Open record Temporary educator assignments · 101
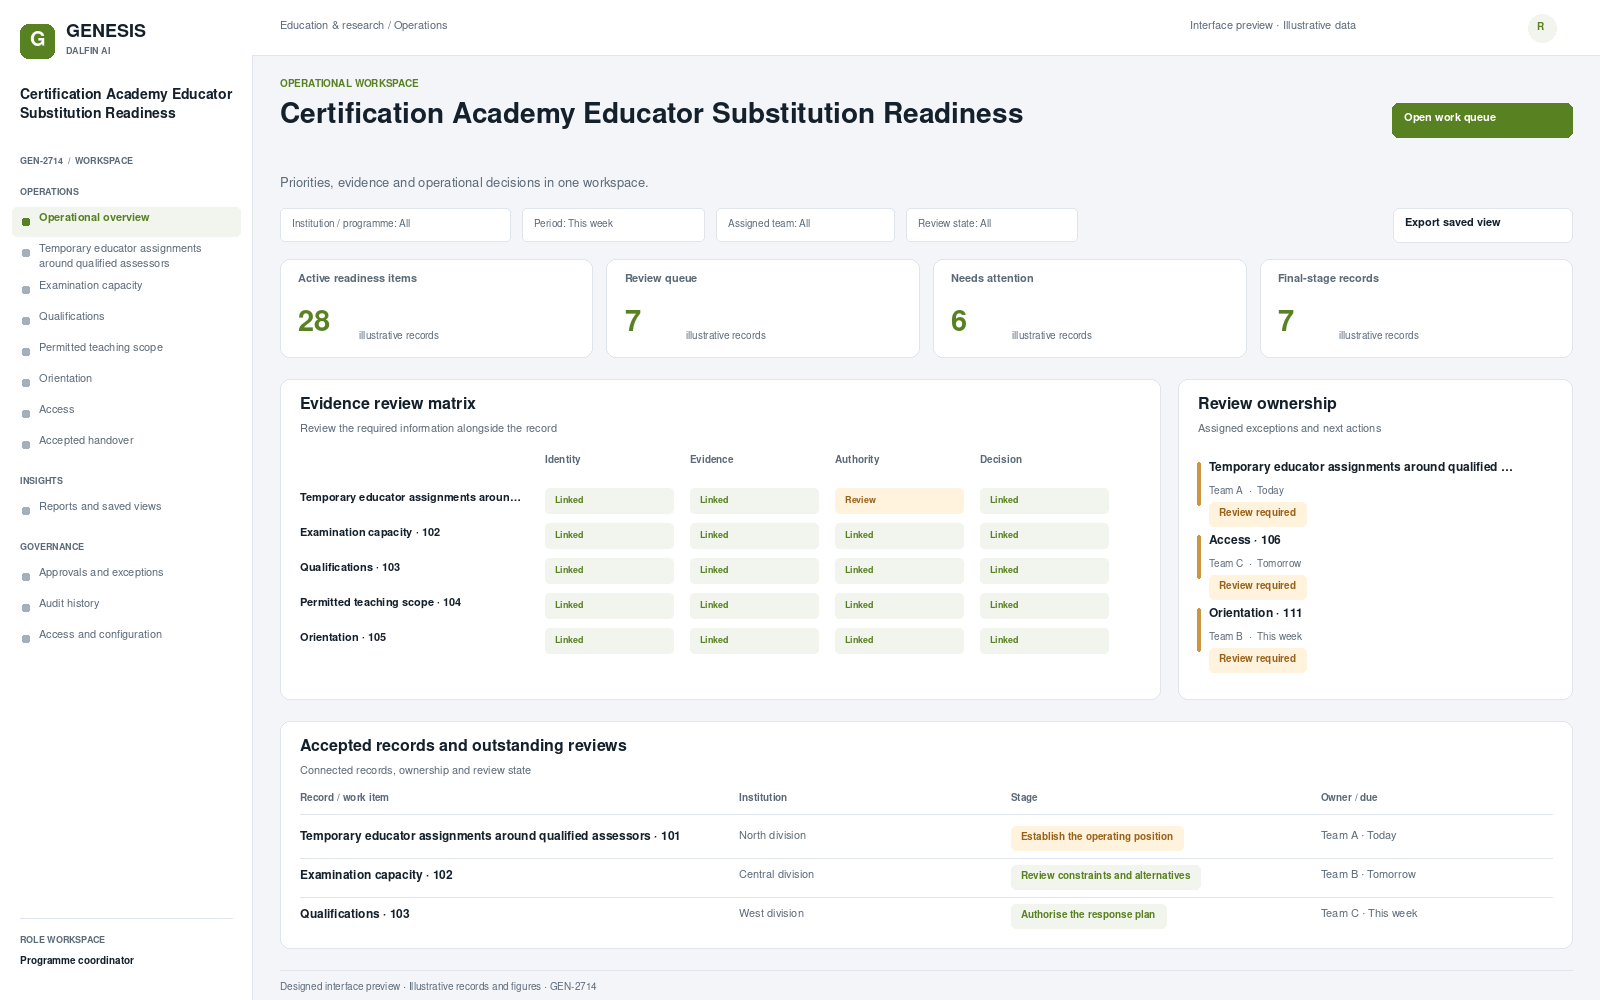The width and height of the screenshot is (1600, 1000). point(490,837)
